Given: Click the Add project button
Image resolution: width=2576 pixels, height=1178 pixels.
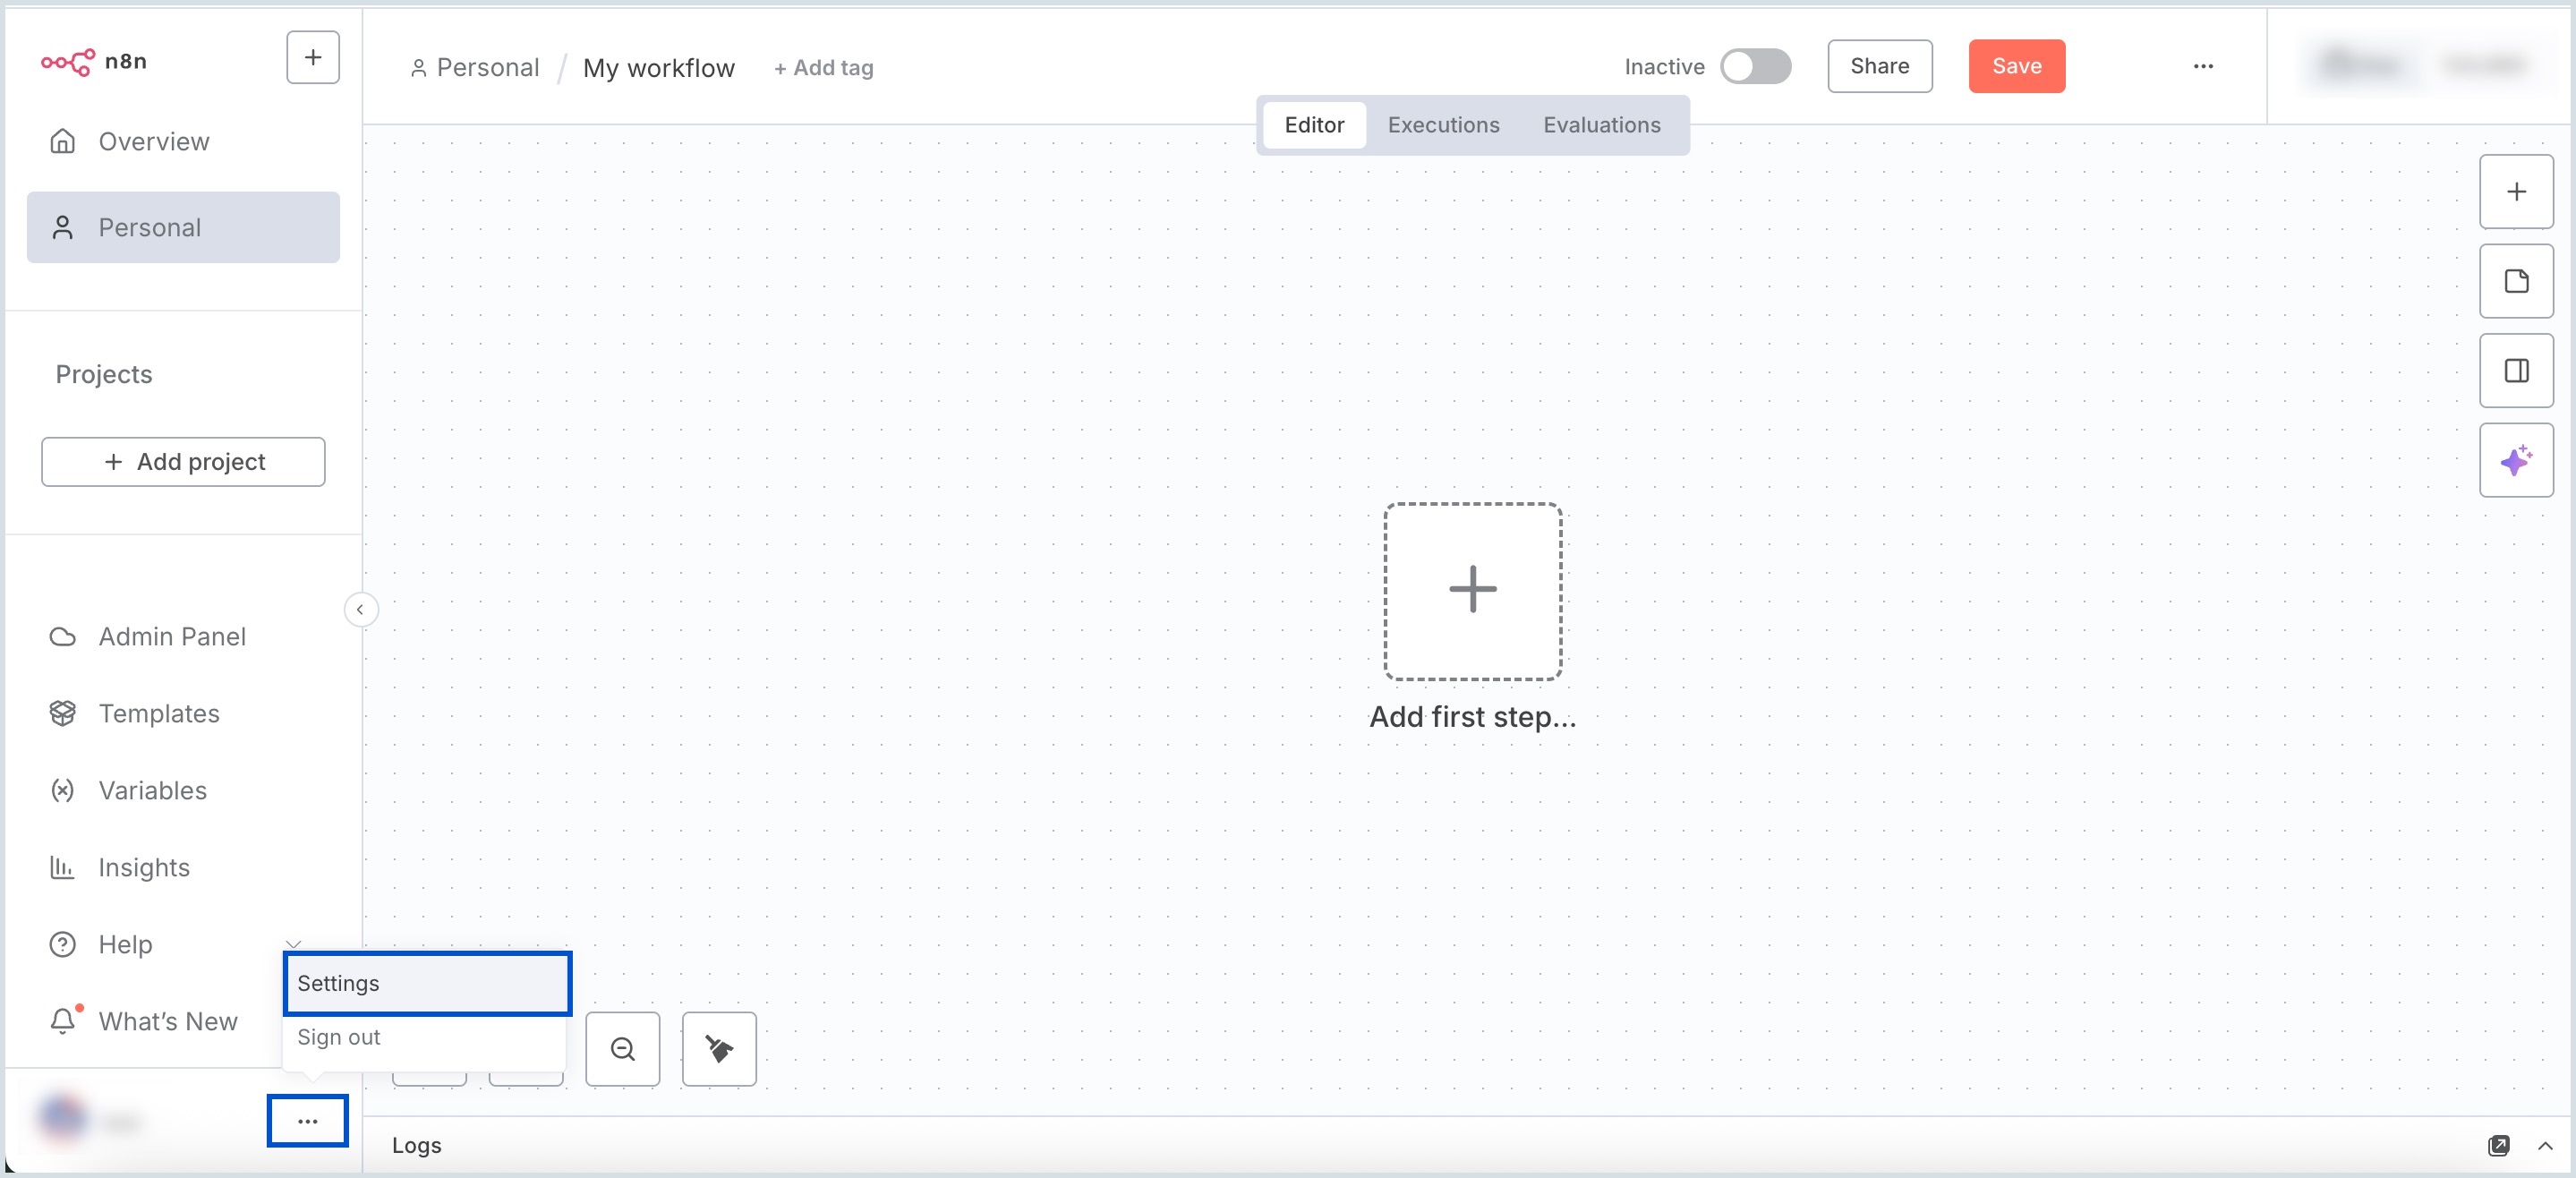Looking at the screenshot, I should (x=183, y=462).
